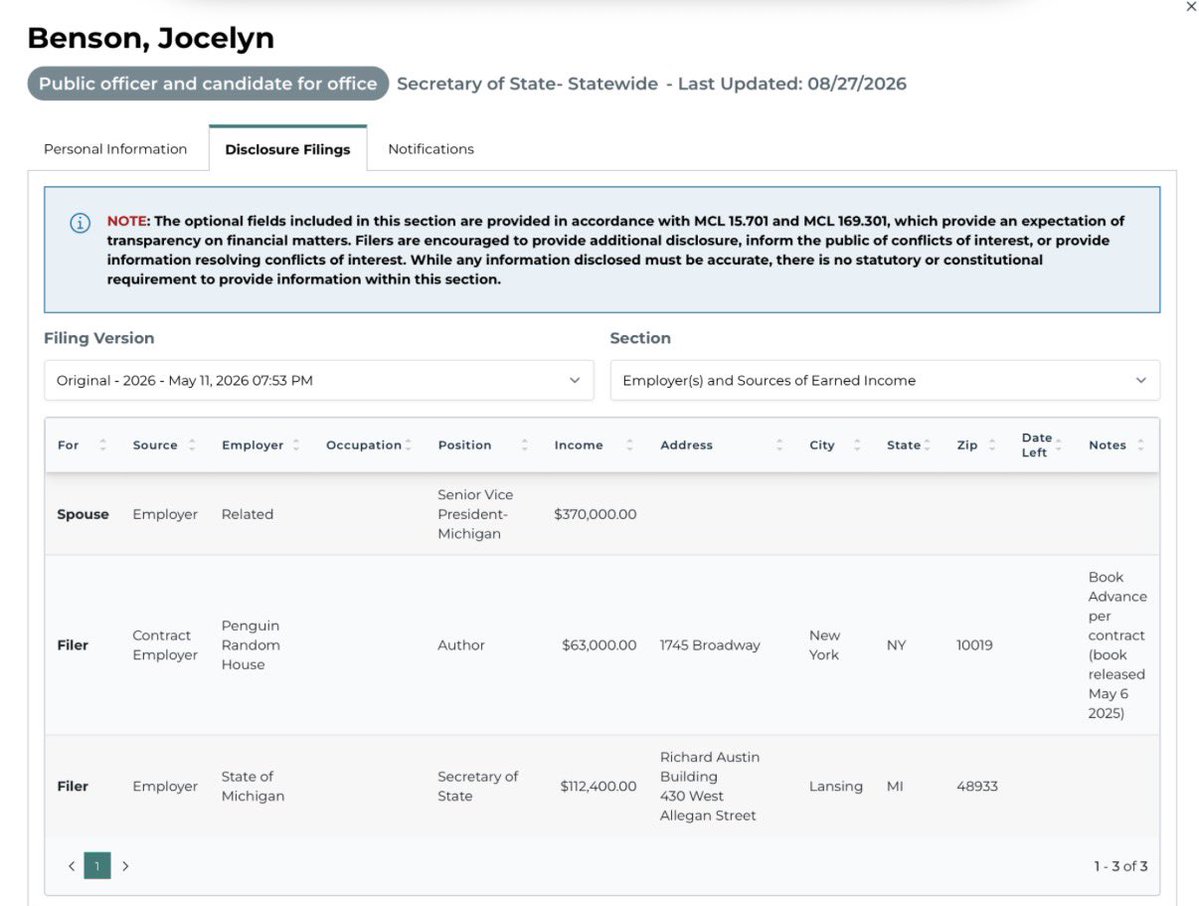Click the Author position cell
Image resolution: width=1199 pixels, height=906 pixels.
point(461,645)
